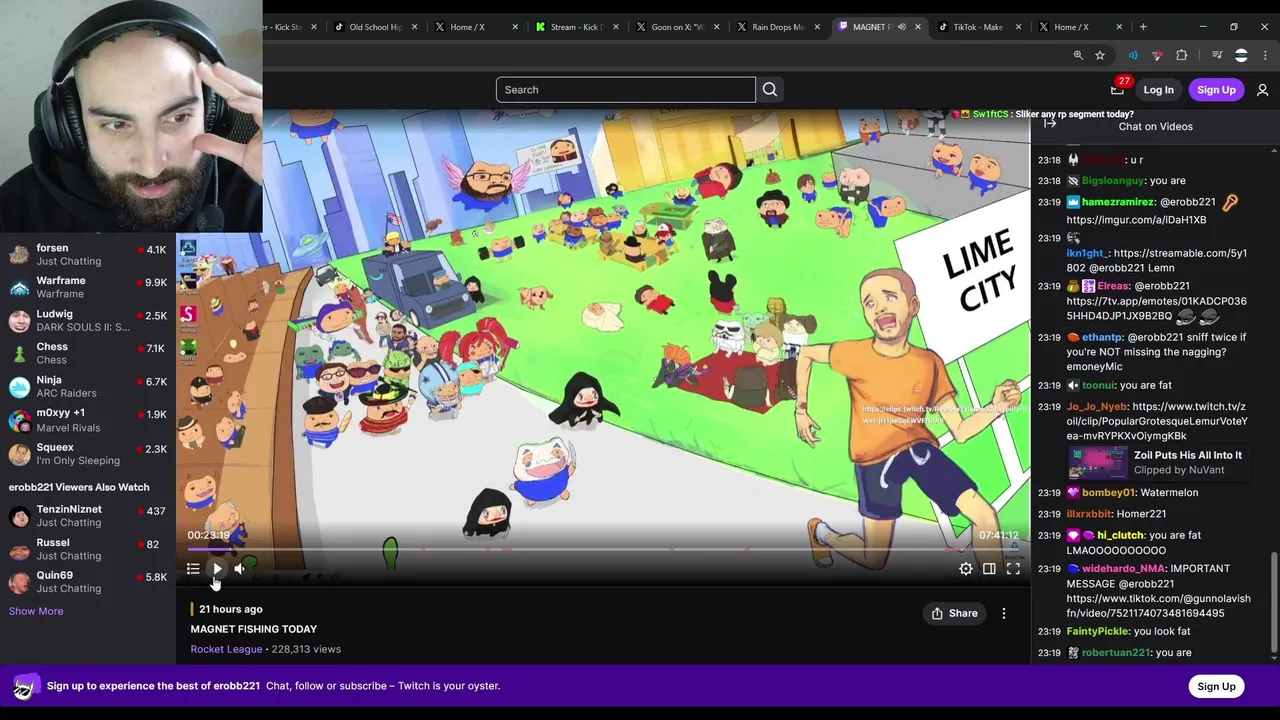Click Sign Up in the purple banner
The height and width of the screenshot is (720, 1280).
pos(1216,686)
